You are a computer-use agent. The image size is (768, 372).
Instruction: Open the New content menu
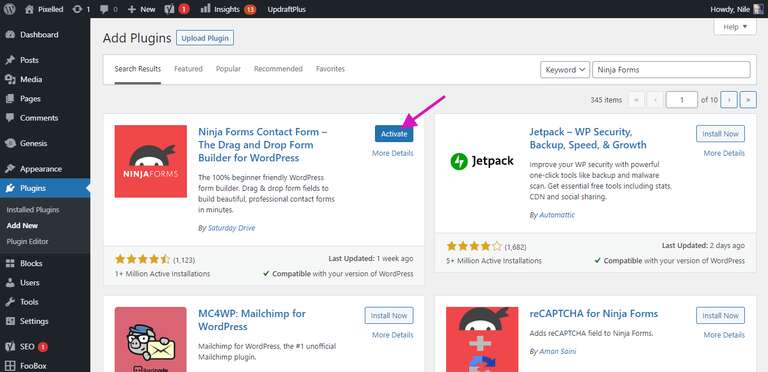click(141, 9)
